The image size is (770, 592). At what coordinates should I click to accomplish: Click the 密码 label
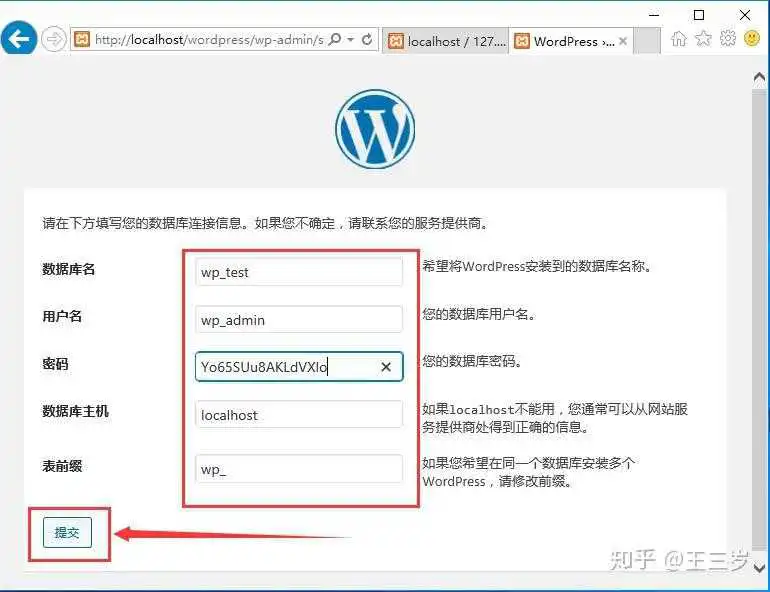55,364
